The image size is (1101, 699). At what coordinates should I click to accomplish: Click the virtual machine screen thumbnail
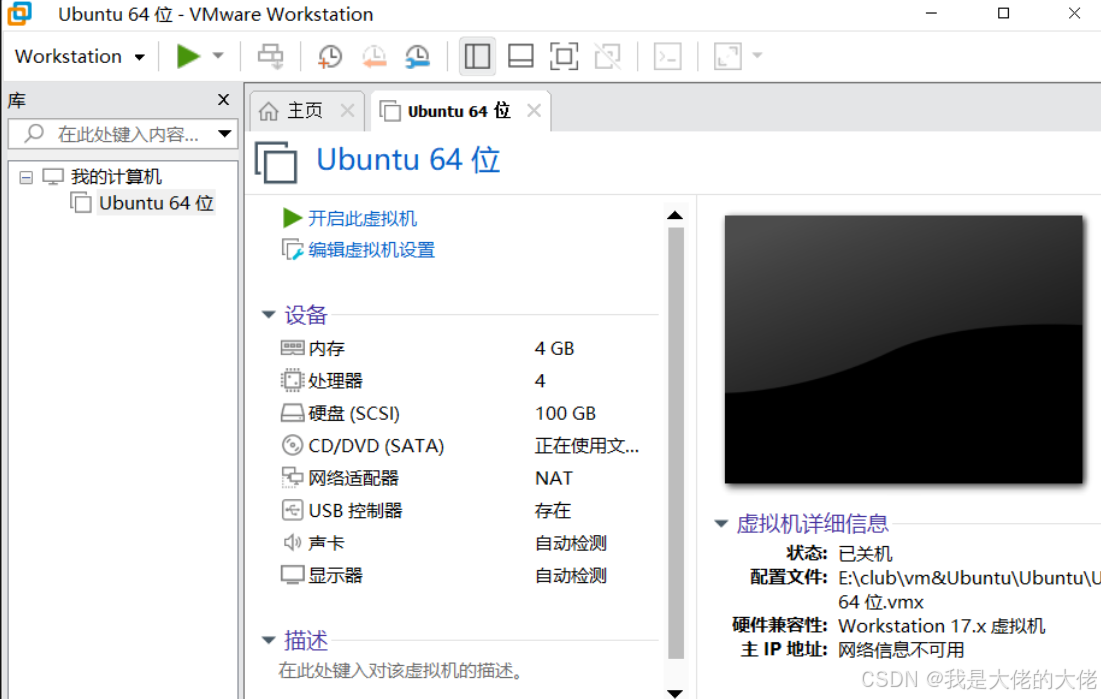(x=904, y=349)
